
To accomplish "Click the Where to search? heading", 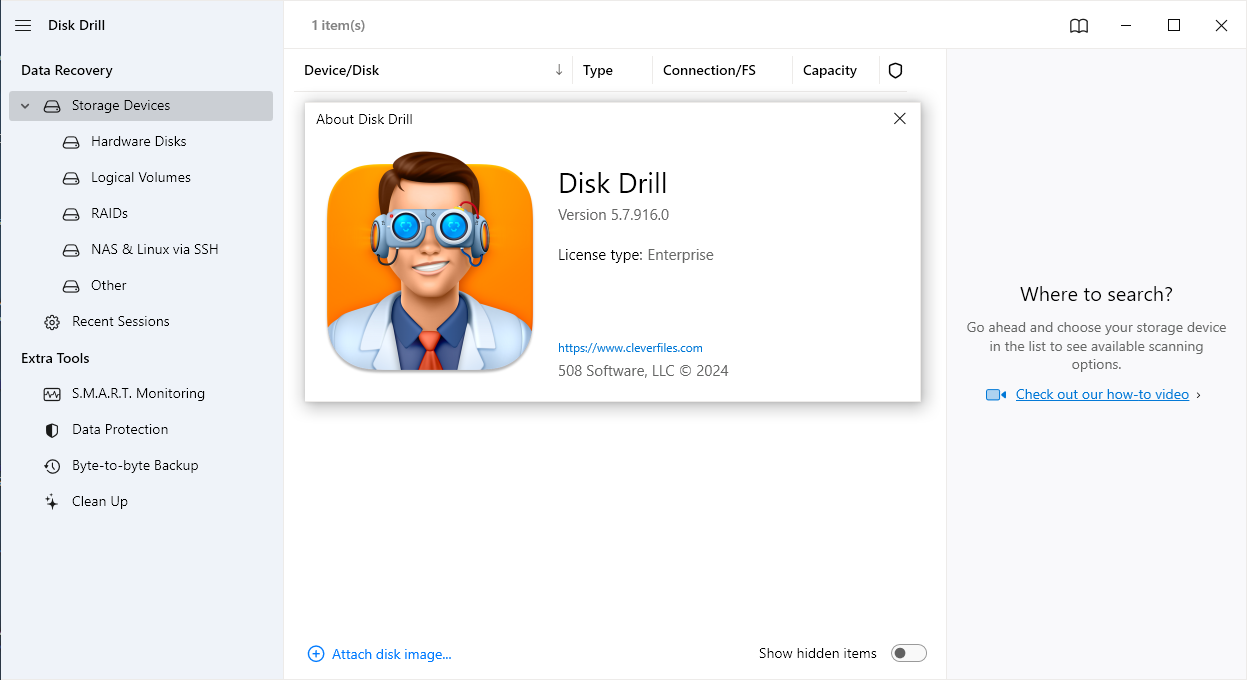I will pyautogui.click(x=1096, y=294).
